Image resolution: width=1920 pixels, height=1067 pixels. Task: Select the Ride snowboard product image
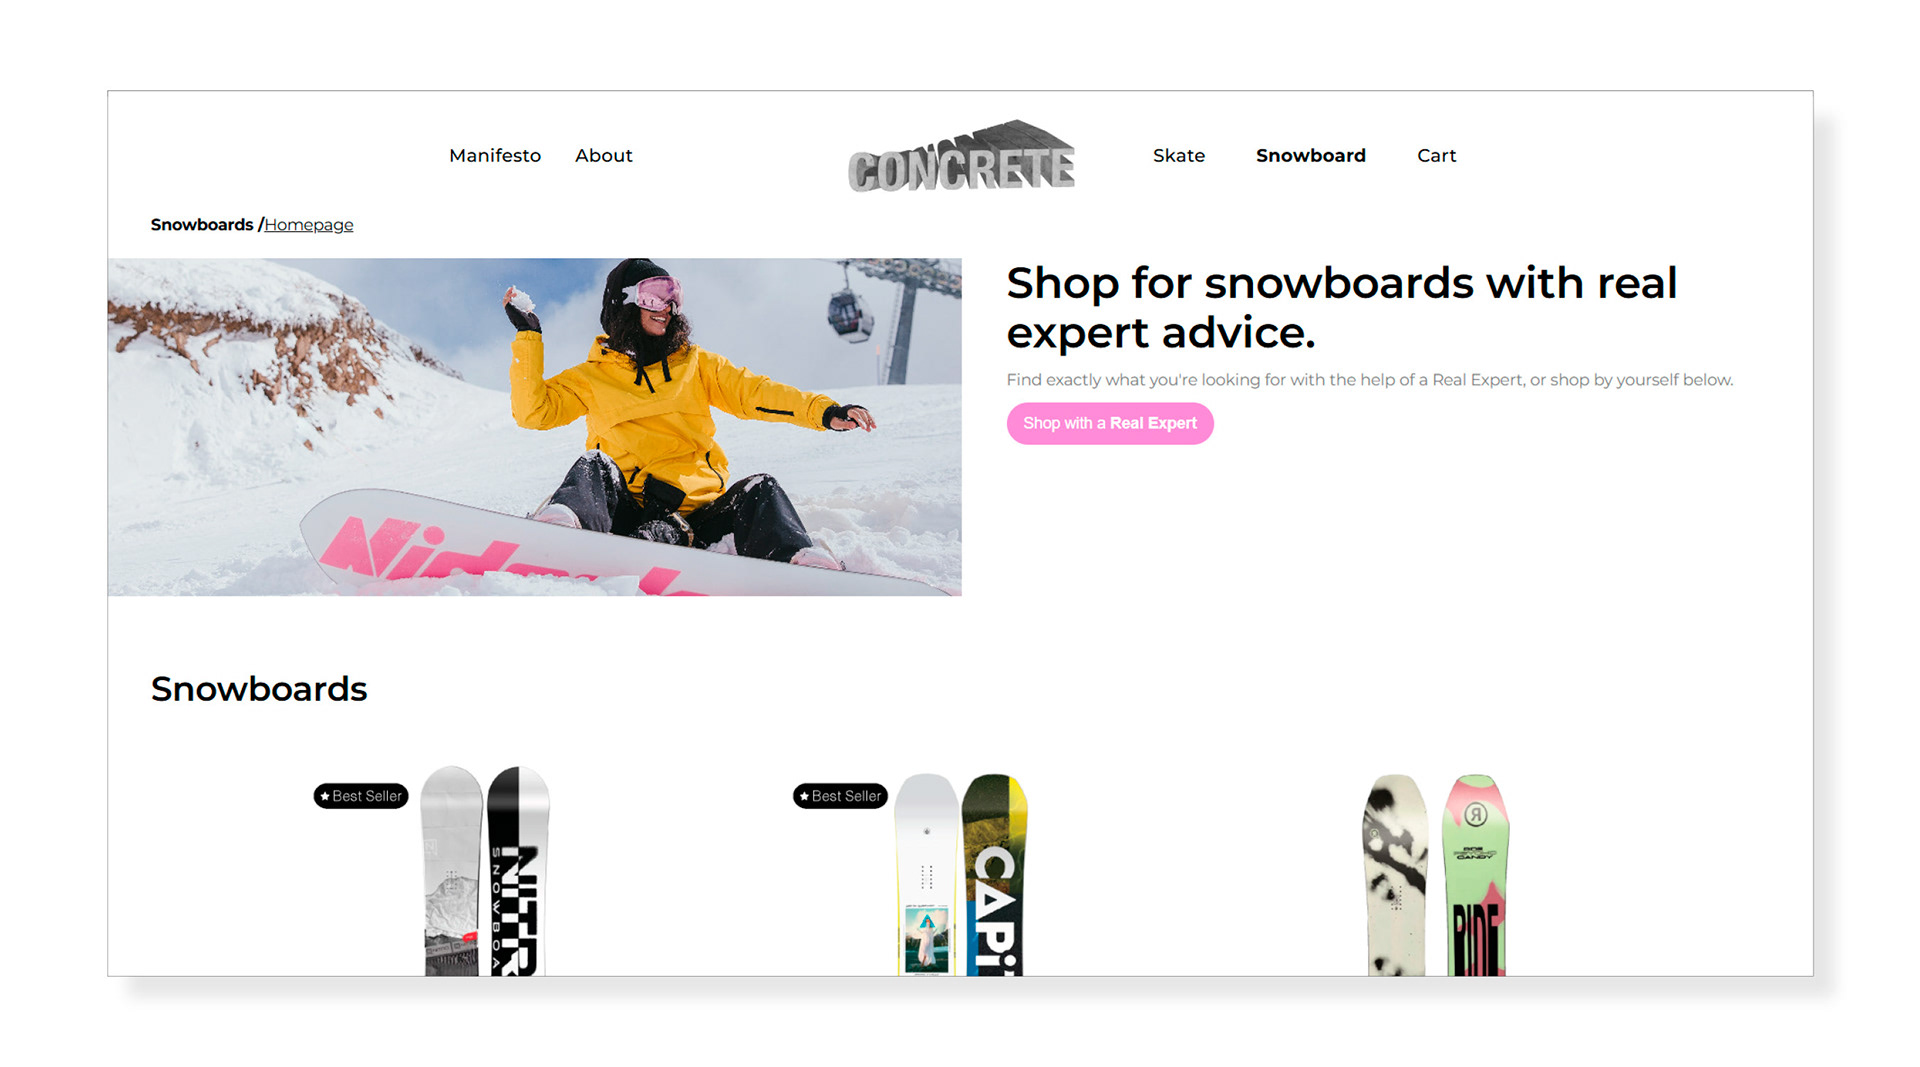click(1436, 874)
